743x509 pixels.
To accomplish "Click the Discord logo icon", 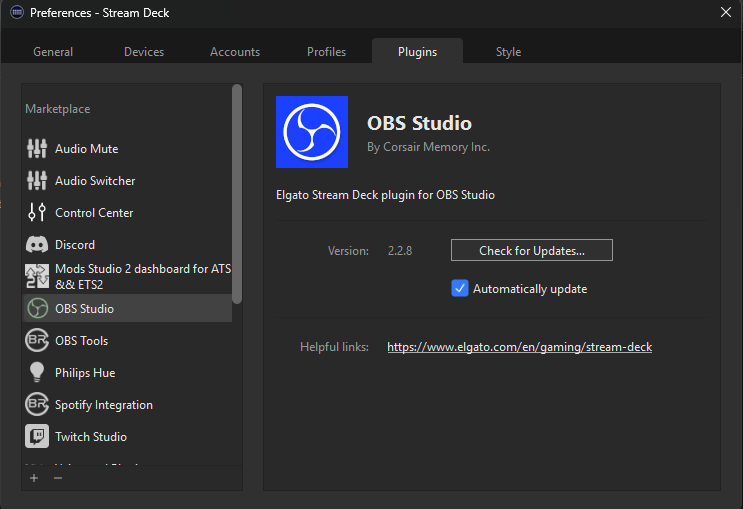I will 37,245.
